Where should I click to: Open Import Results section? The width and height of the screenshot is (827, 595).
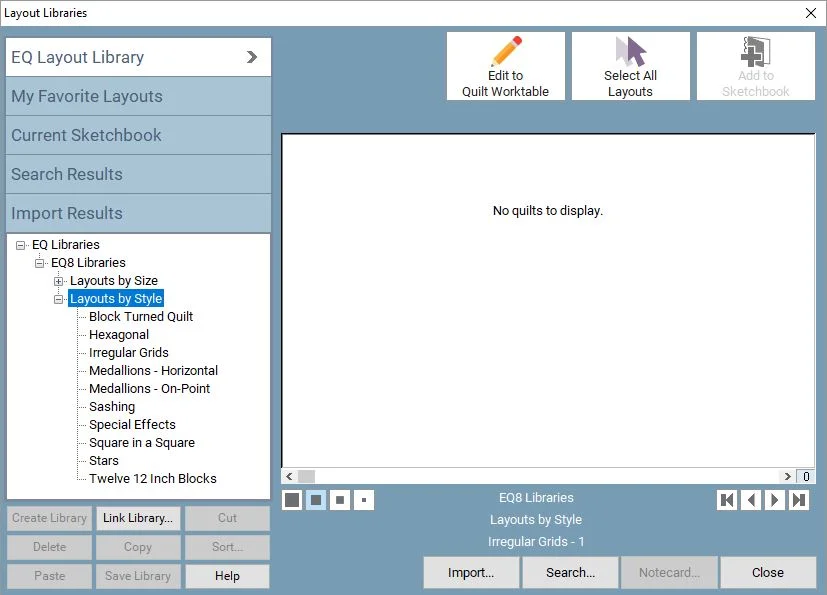pyautogui.click(x=138, y=213)
